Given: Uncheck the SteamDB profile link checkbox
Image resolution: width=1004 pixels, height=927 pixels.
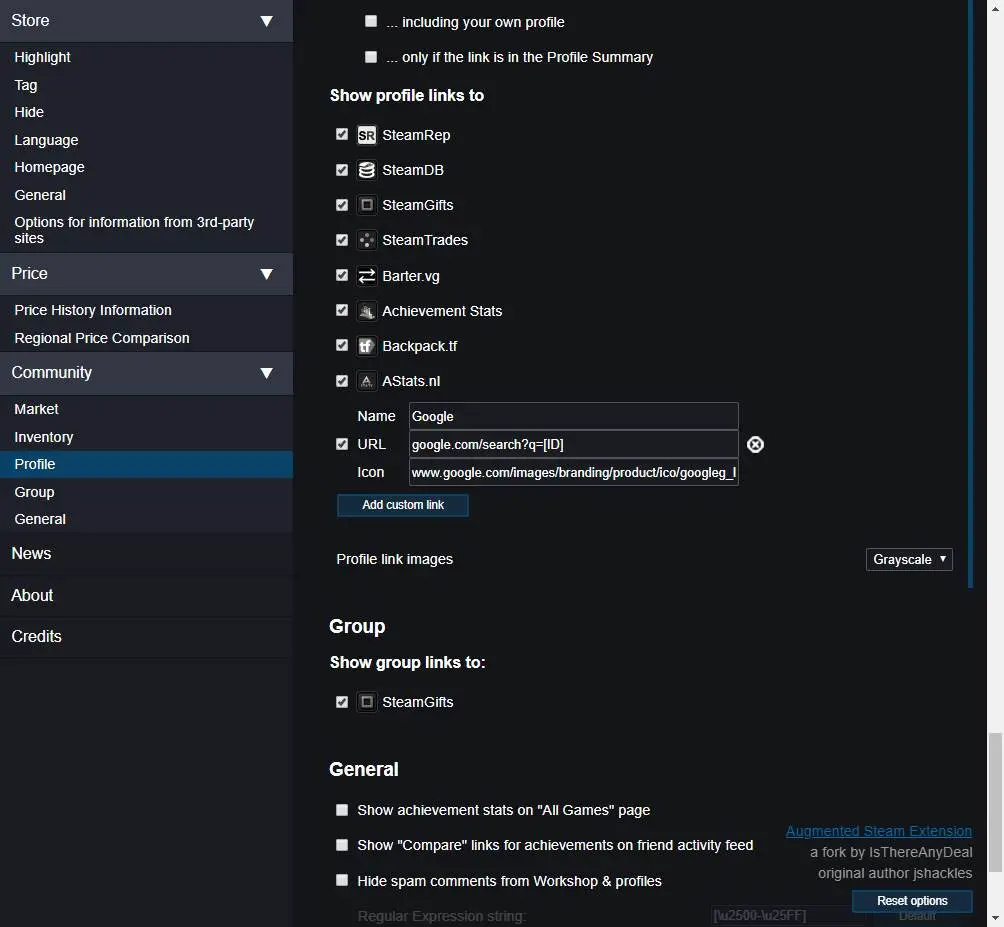Looking at the screenshot, I should (x=342, y=170).
